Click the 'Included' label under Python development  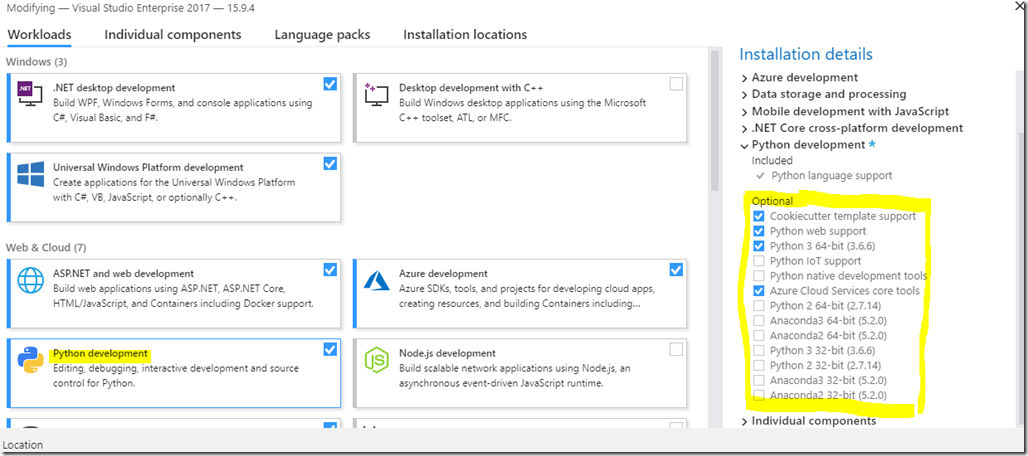coord(772,161)
